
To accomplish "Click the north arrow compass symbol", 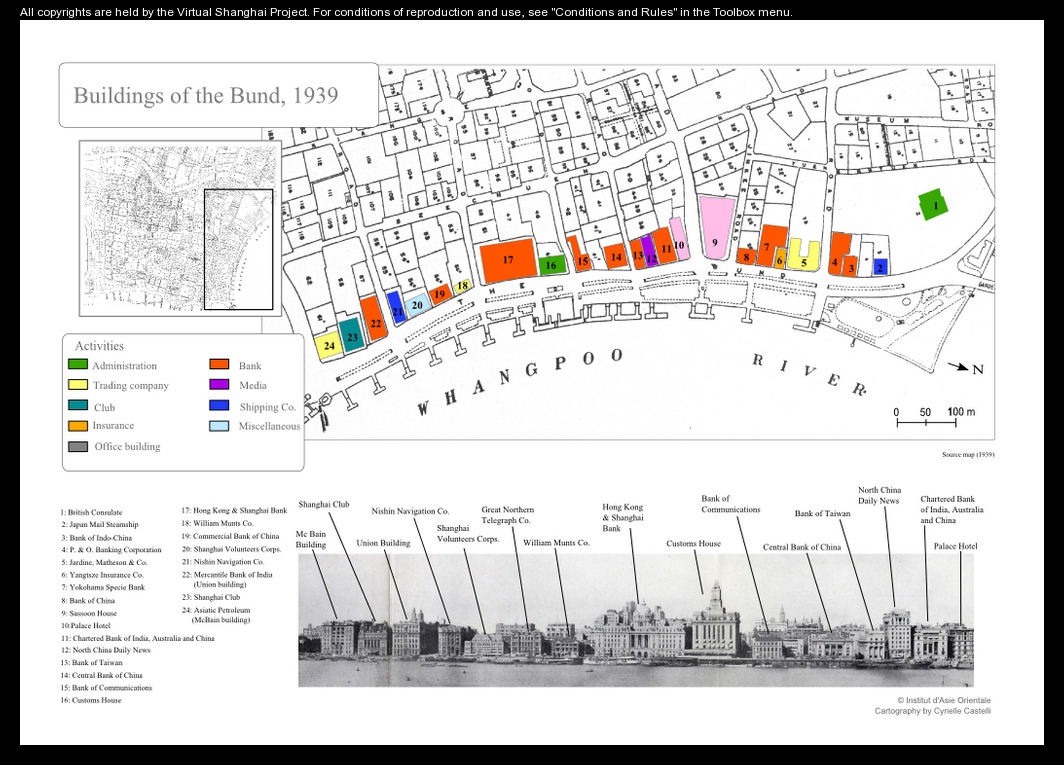I will tap(958, 368).
